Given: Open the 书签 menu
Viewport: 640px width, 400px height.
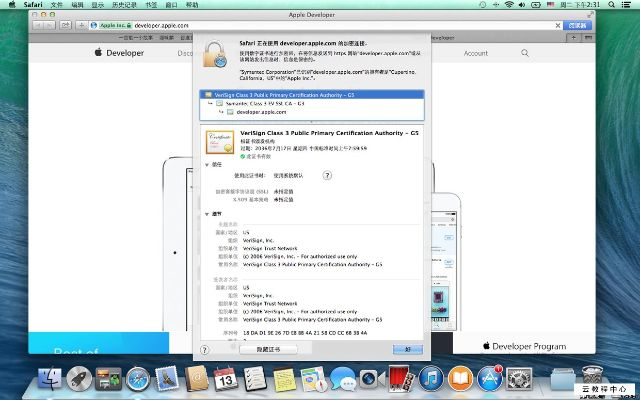Looking at the screenshot, I should point(151,5).
